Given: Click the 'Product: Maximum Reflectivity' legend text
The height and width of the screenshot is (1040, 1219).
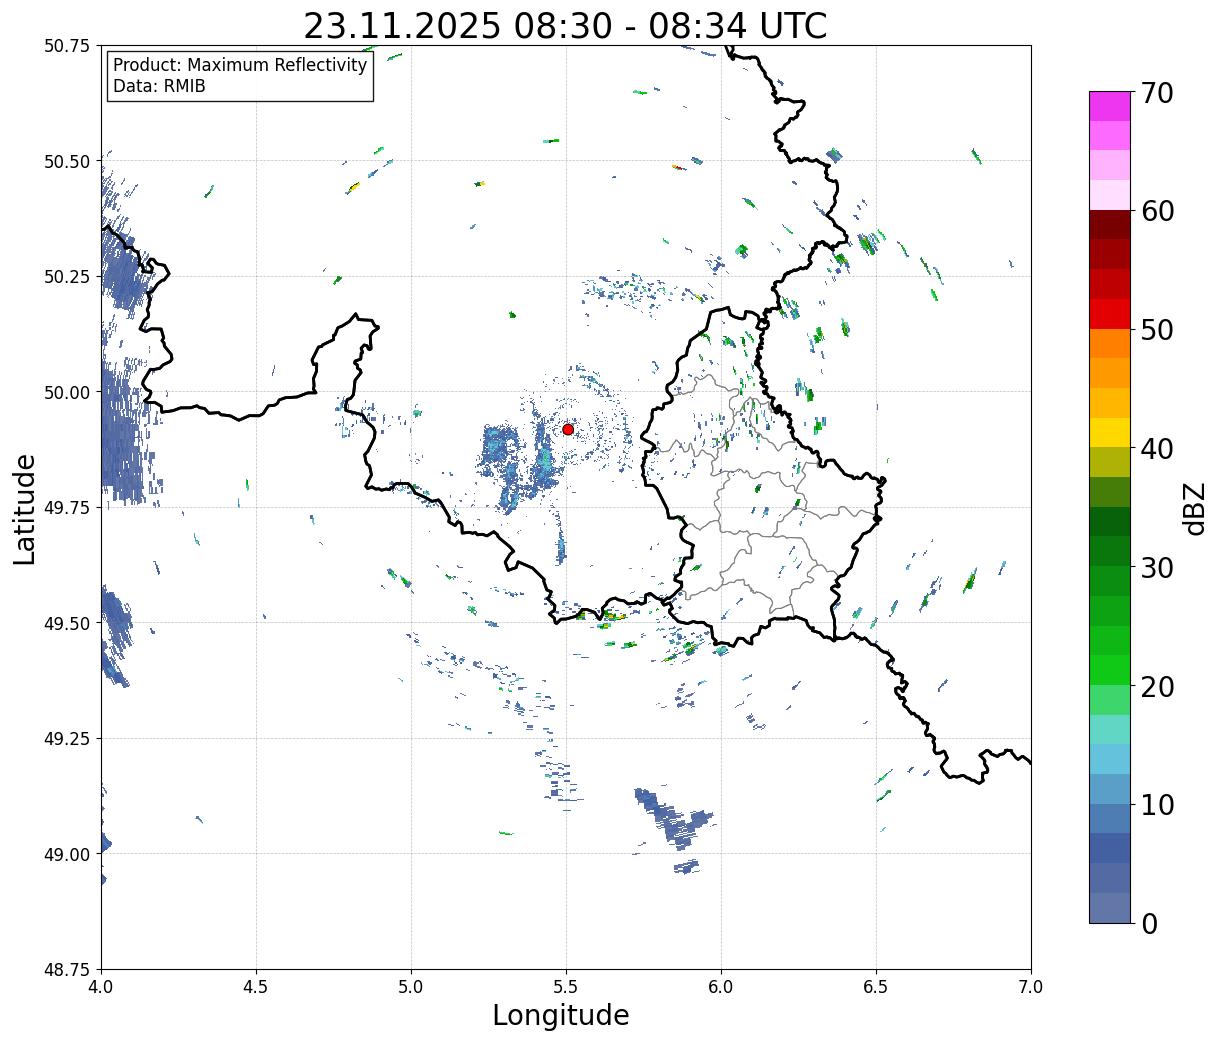Looking at the screenshot, I should (x=240, y=65).
